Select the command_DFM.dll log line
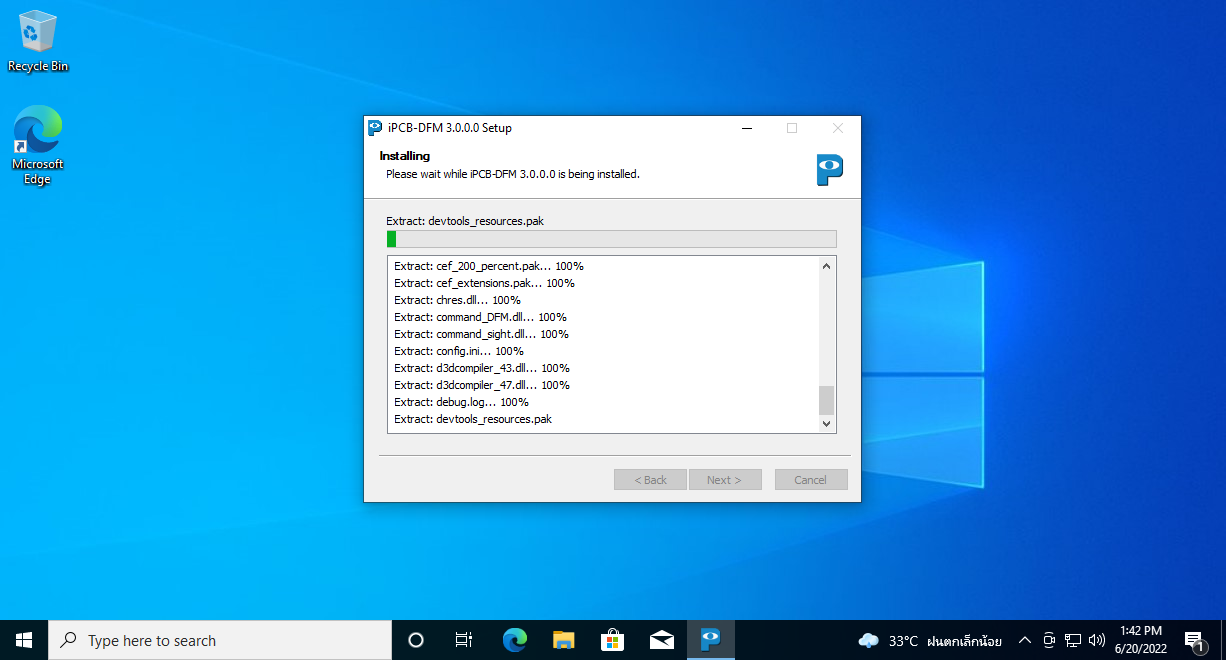1226x660 pixels. pyautogui.click(x=480, y=317)
